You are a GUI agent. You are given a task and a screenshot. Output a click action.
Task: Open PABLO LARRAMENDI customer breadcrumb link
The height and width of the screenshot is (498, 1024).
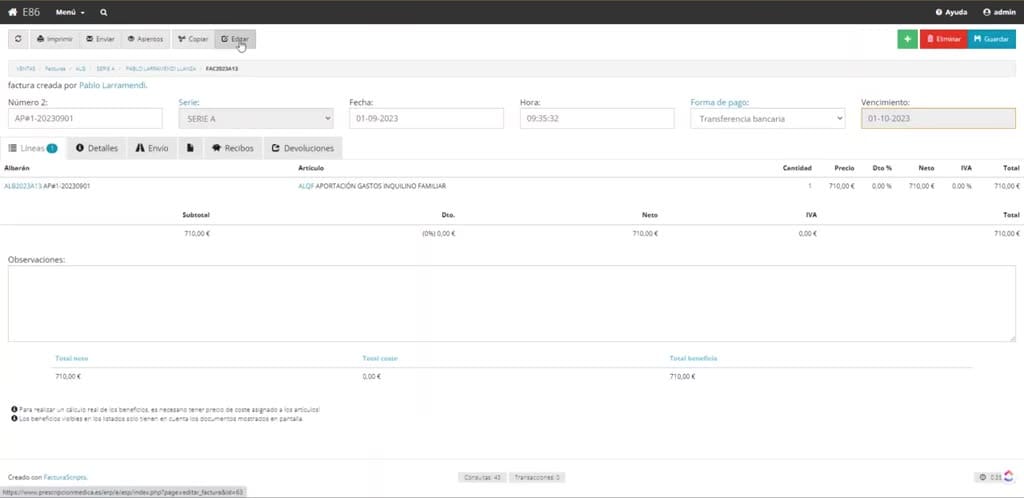(160, 69)
